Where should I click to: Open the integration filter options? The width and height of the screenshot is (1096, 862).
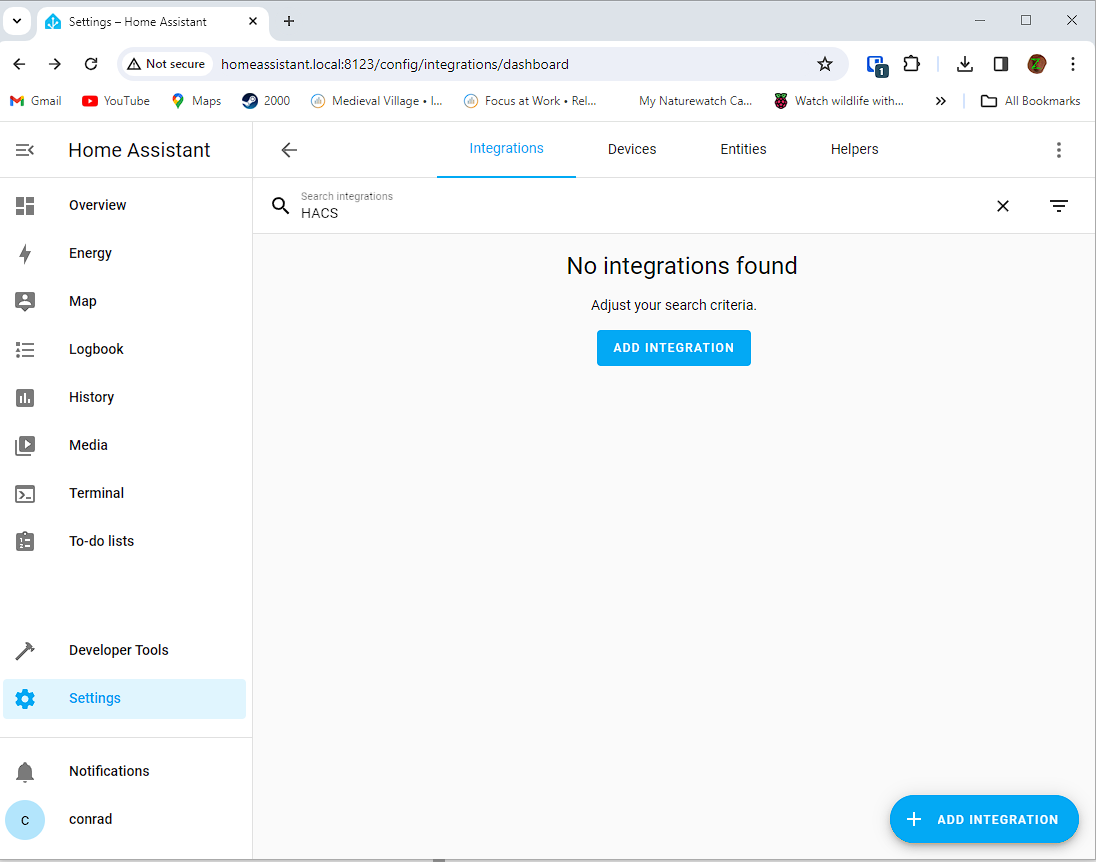coord(1059,206)
